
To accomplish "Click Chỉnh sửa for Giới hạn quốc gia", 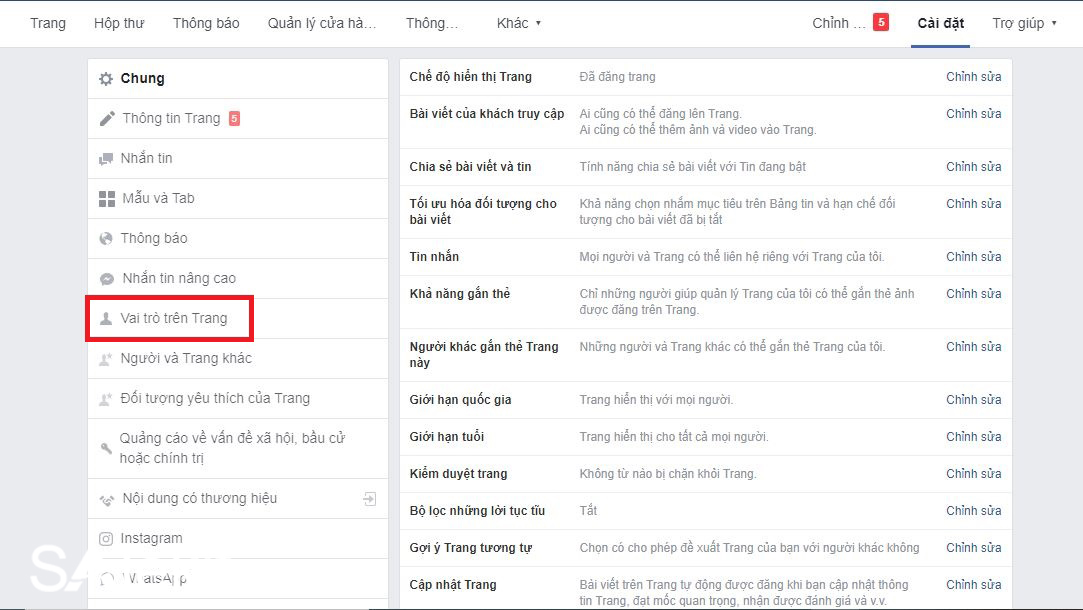I will [x=973, y=399].
